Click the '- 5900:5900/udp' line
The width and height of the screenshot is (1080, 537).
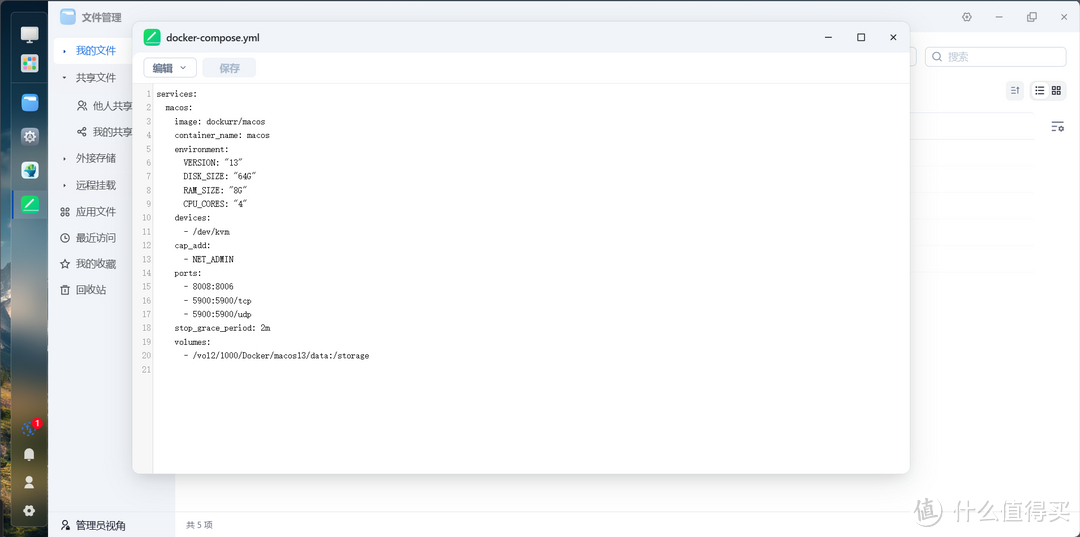pyautogui.click(x=218, y=315)
